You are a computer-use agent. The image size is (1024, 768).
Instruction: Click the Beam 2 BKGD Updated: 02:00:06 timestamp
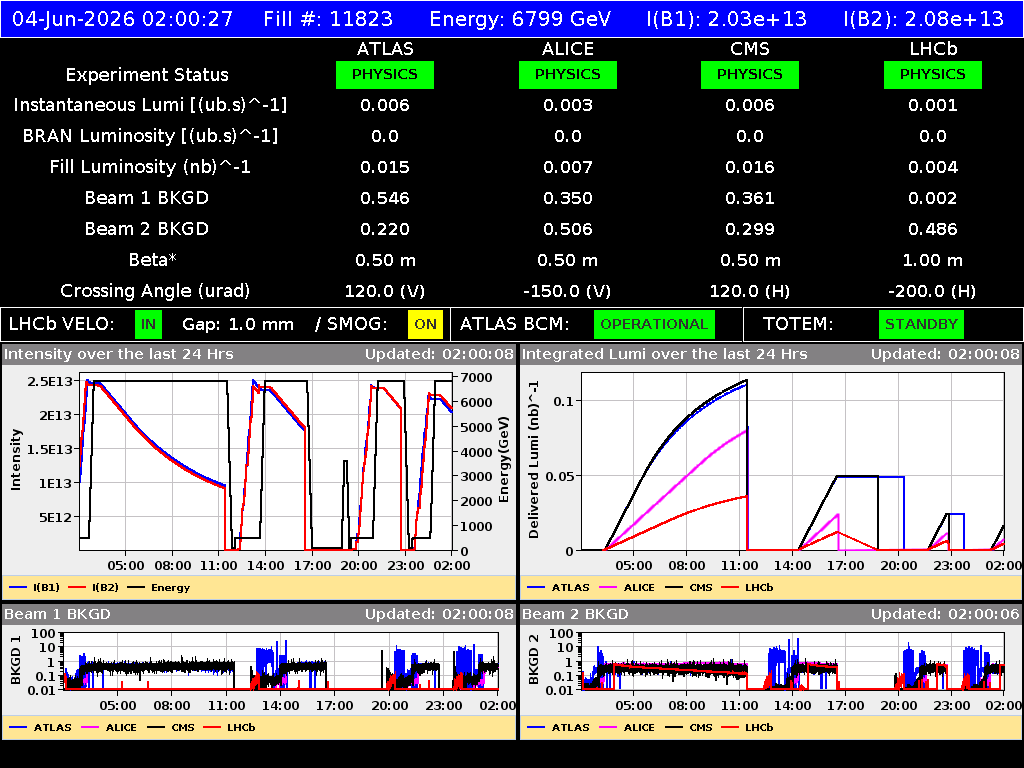click(x=945, y=614)
